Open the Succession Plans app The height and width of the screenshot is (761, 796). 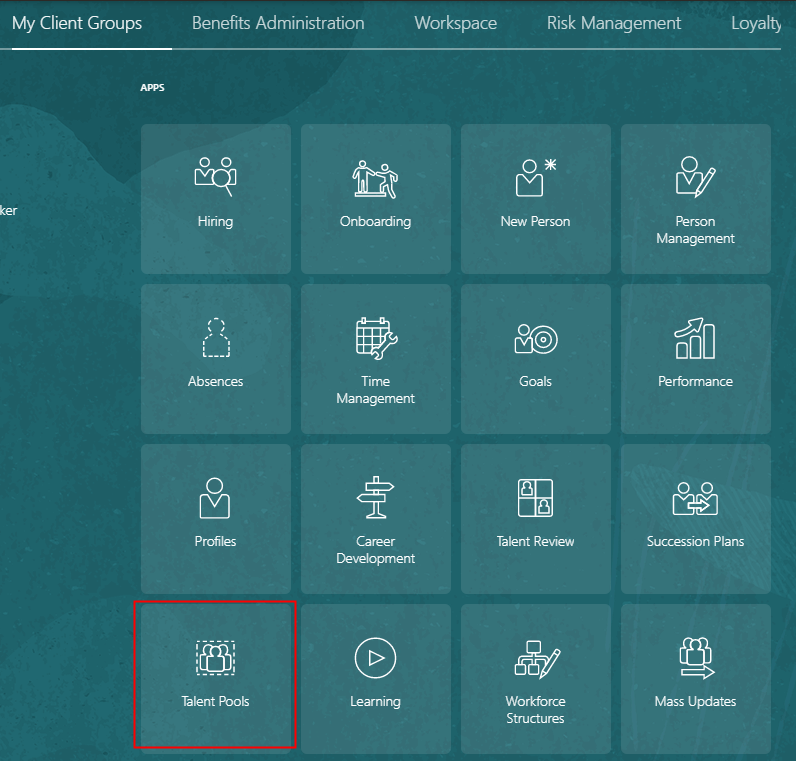[x=695, y=519]
